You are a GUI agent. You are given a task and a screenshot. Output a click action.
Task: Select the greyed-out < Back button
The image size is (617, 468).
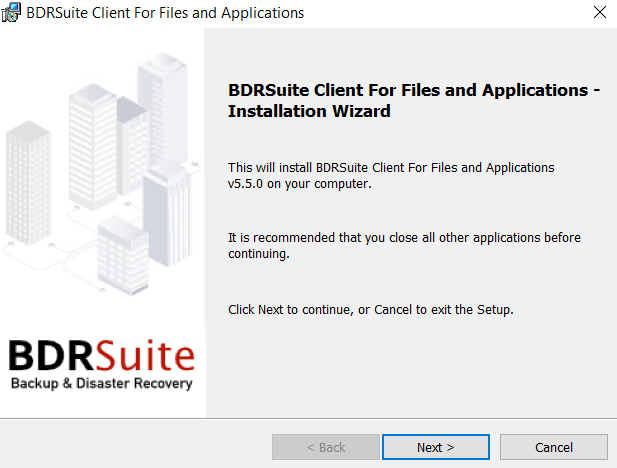(x=326, y=447)
